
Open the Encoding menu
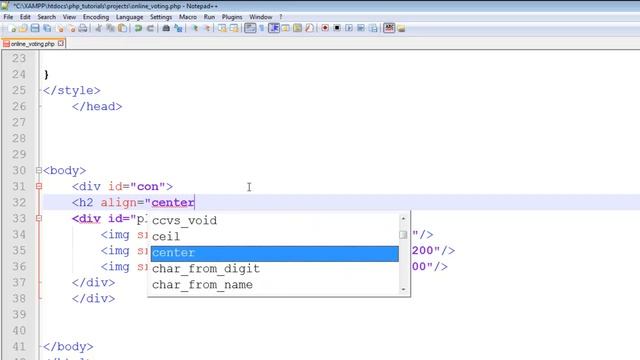point(96,17)
